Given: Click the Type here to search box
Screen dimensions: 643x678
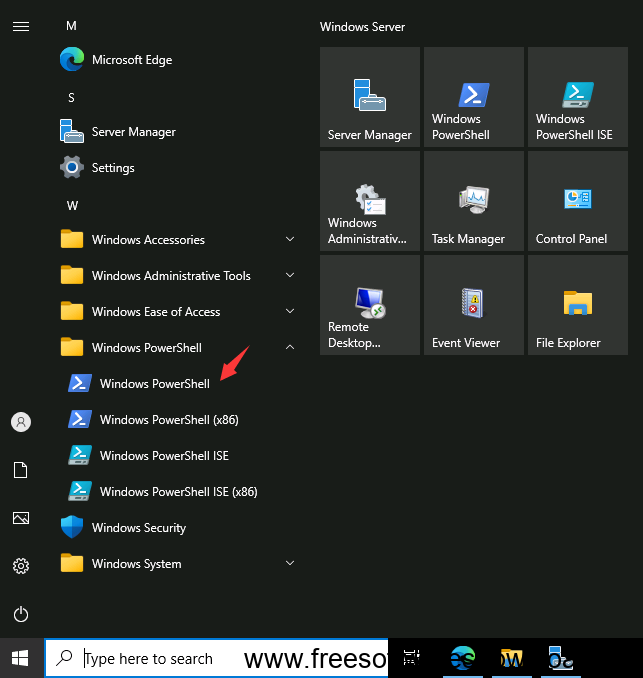Looking at the screenshot, I should click(x=217, y=659).
